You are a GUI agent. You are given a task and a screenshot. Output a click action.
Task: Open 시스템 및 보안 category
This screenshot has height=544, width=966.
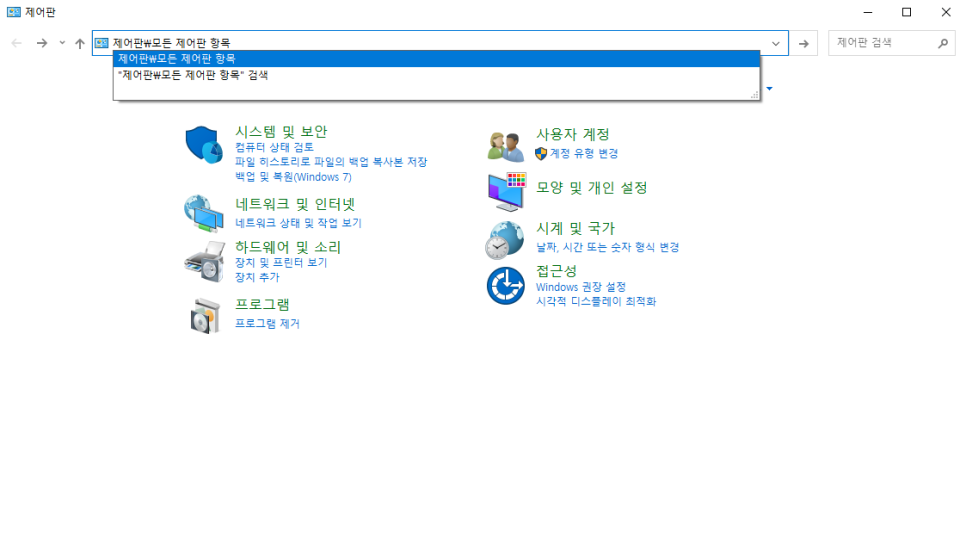pyautogui.click(x=281, y=131)
